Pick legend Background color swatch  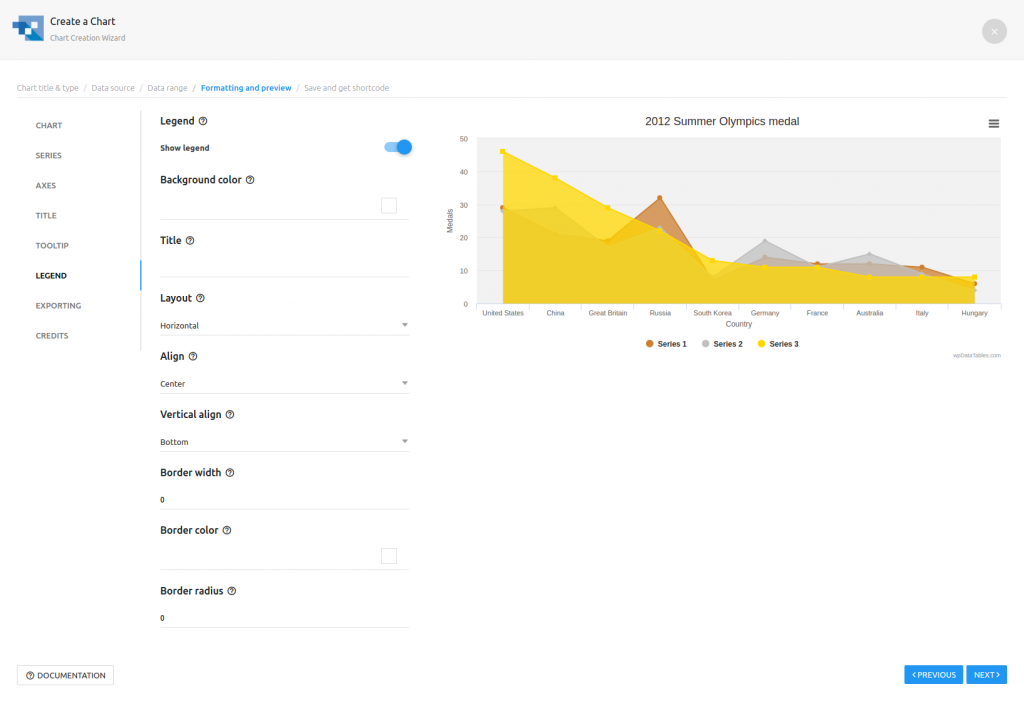click(389, 206)
